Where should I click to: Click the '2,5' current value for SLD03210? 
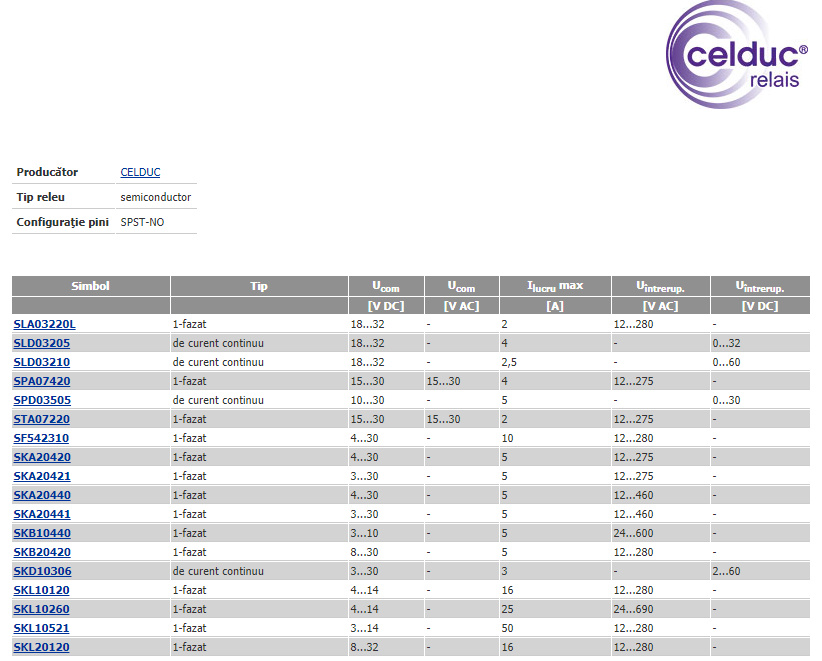[509, 362]
